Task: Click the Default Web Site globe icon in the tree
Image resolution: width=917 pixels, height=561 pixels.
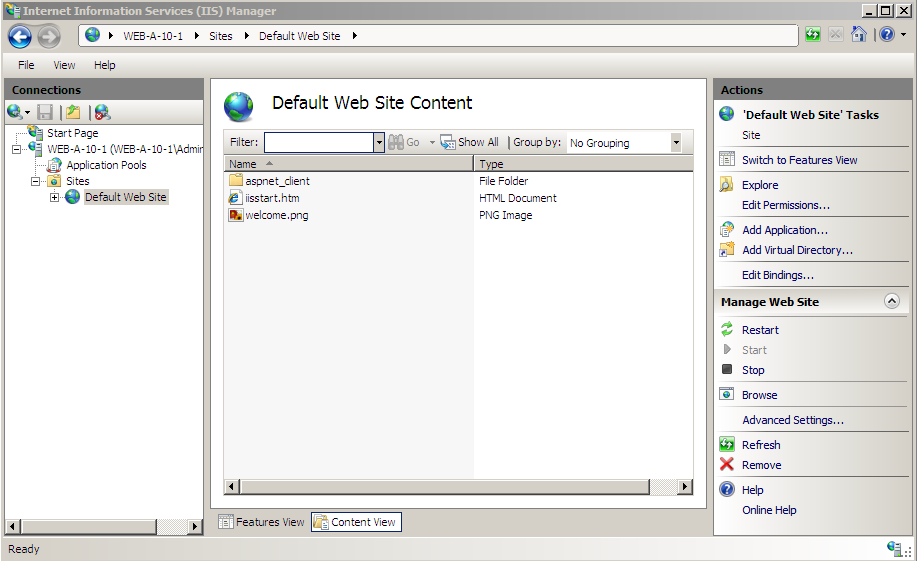Action: pos(73,197)
